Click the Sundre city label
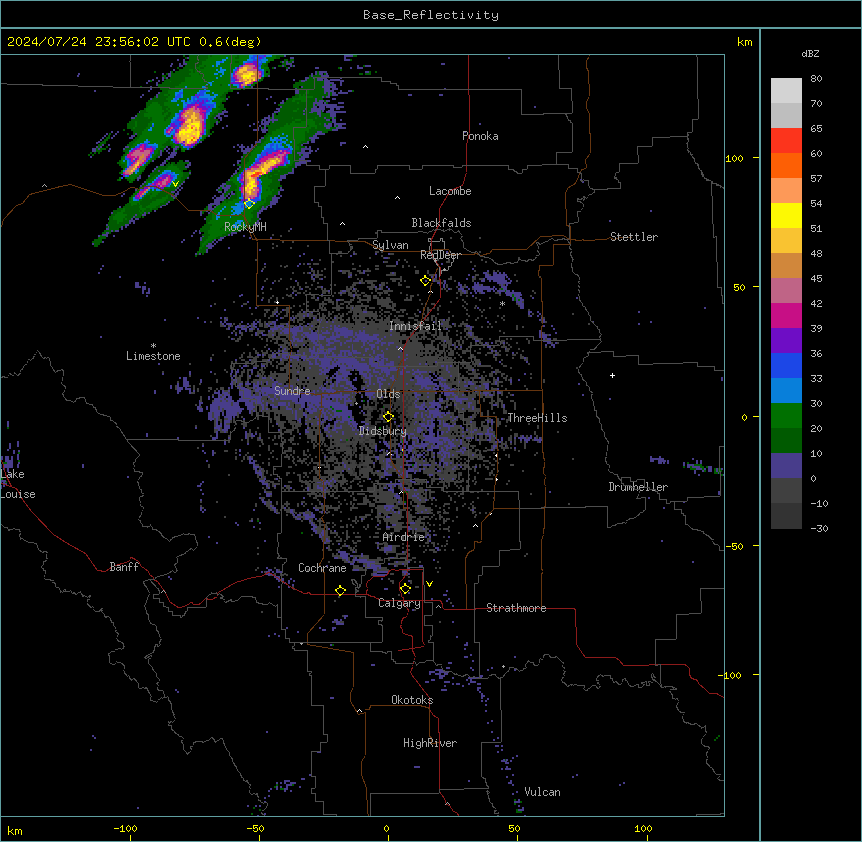The height and width of the screenshot is (842, 862). coord(292,391)
